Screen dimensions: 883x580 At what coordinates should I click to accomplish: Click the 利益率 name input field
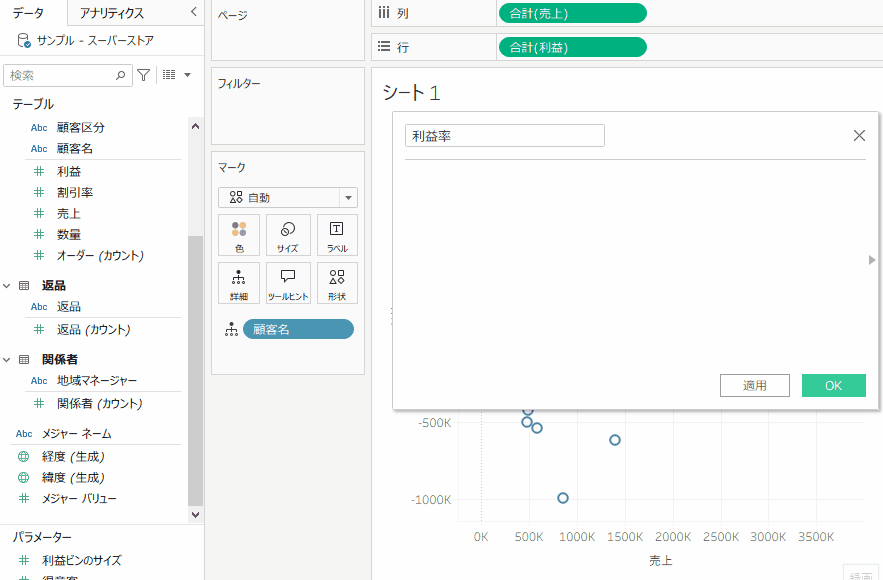click(x=504, y=136)
